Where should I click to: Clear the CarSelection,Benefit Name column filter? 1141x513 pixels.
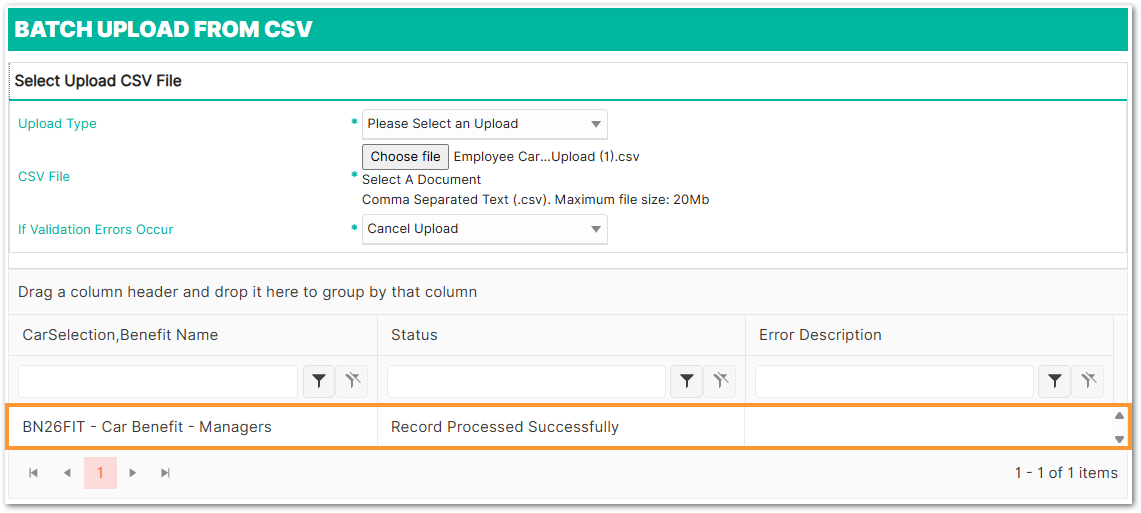(x=352, y=381)
